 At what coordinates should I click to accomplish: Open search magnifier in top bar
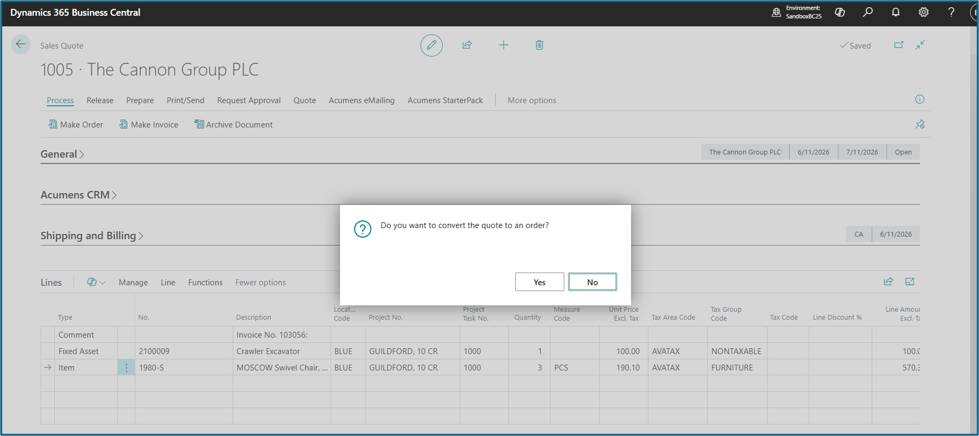(x=868, y=12)
